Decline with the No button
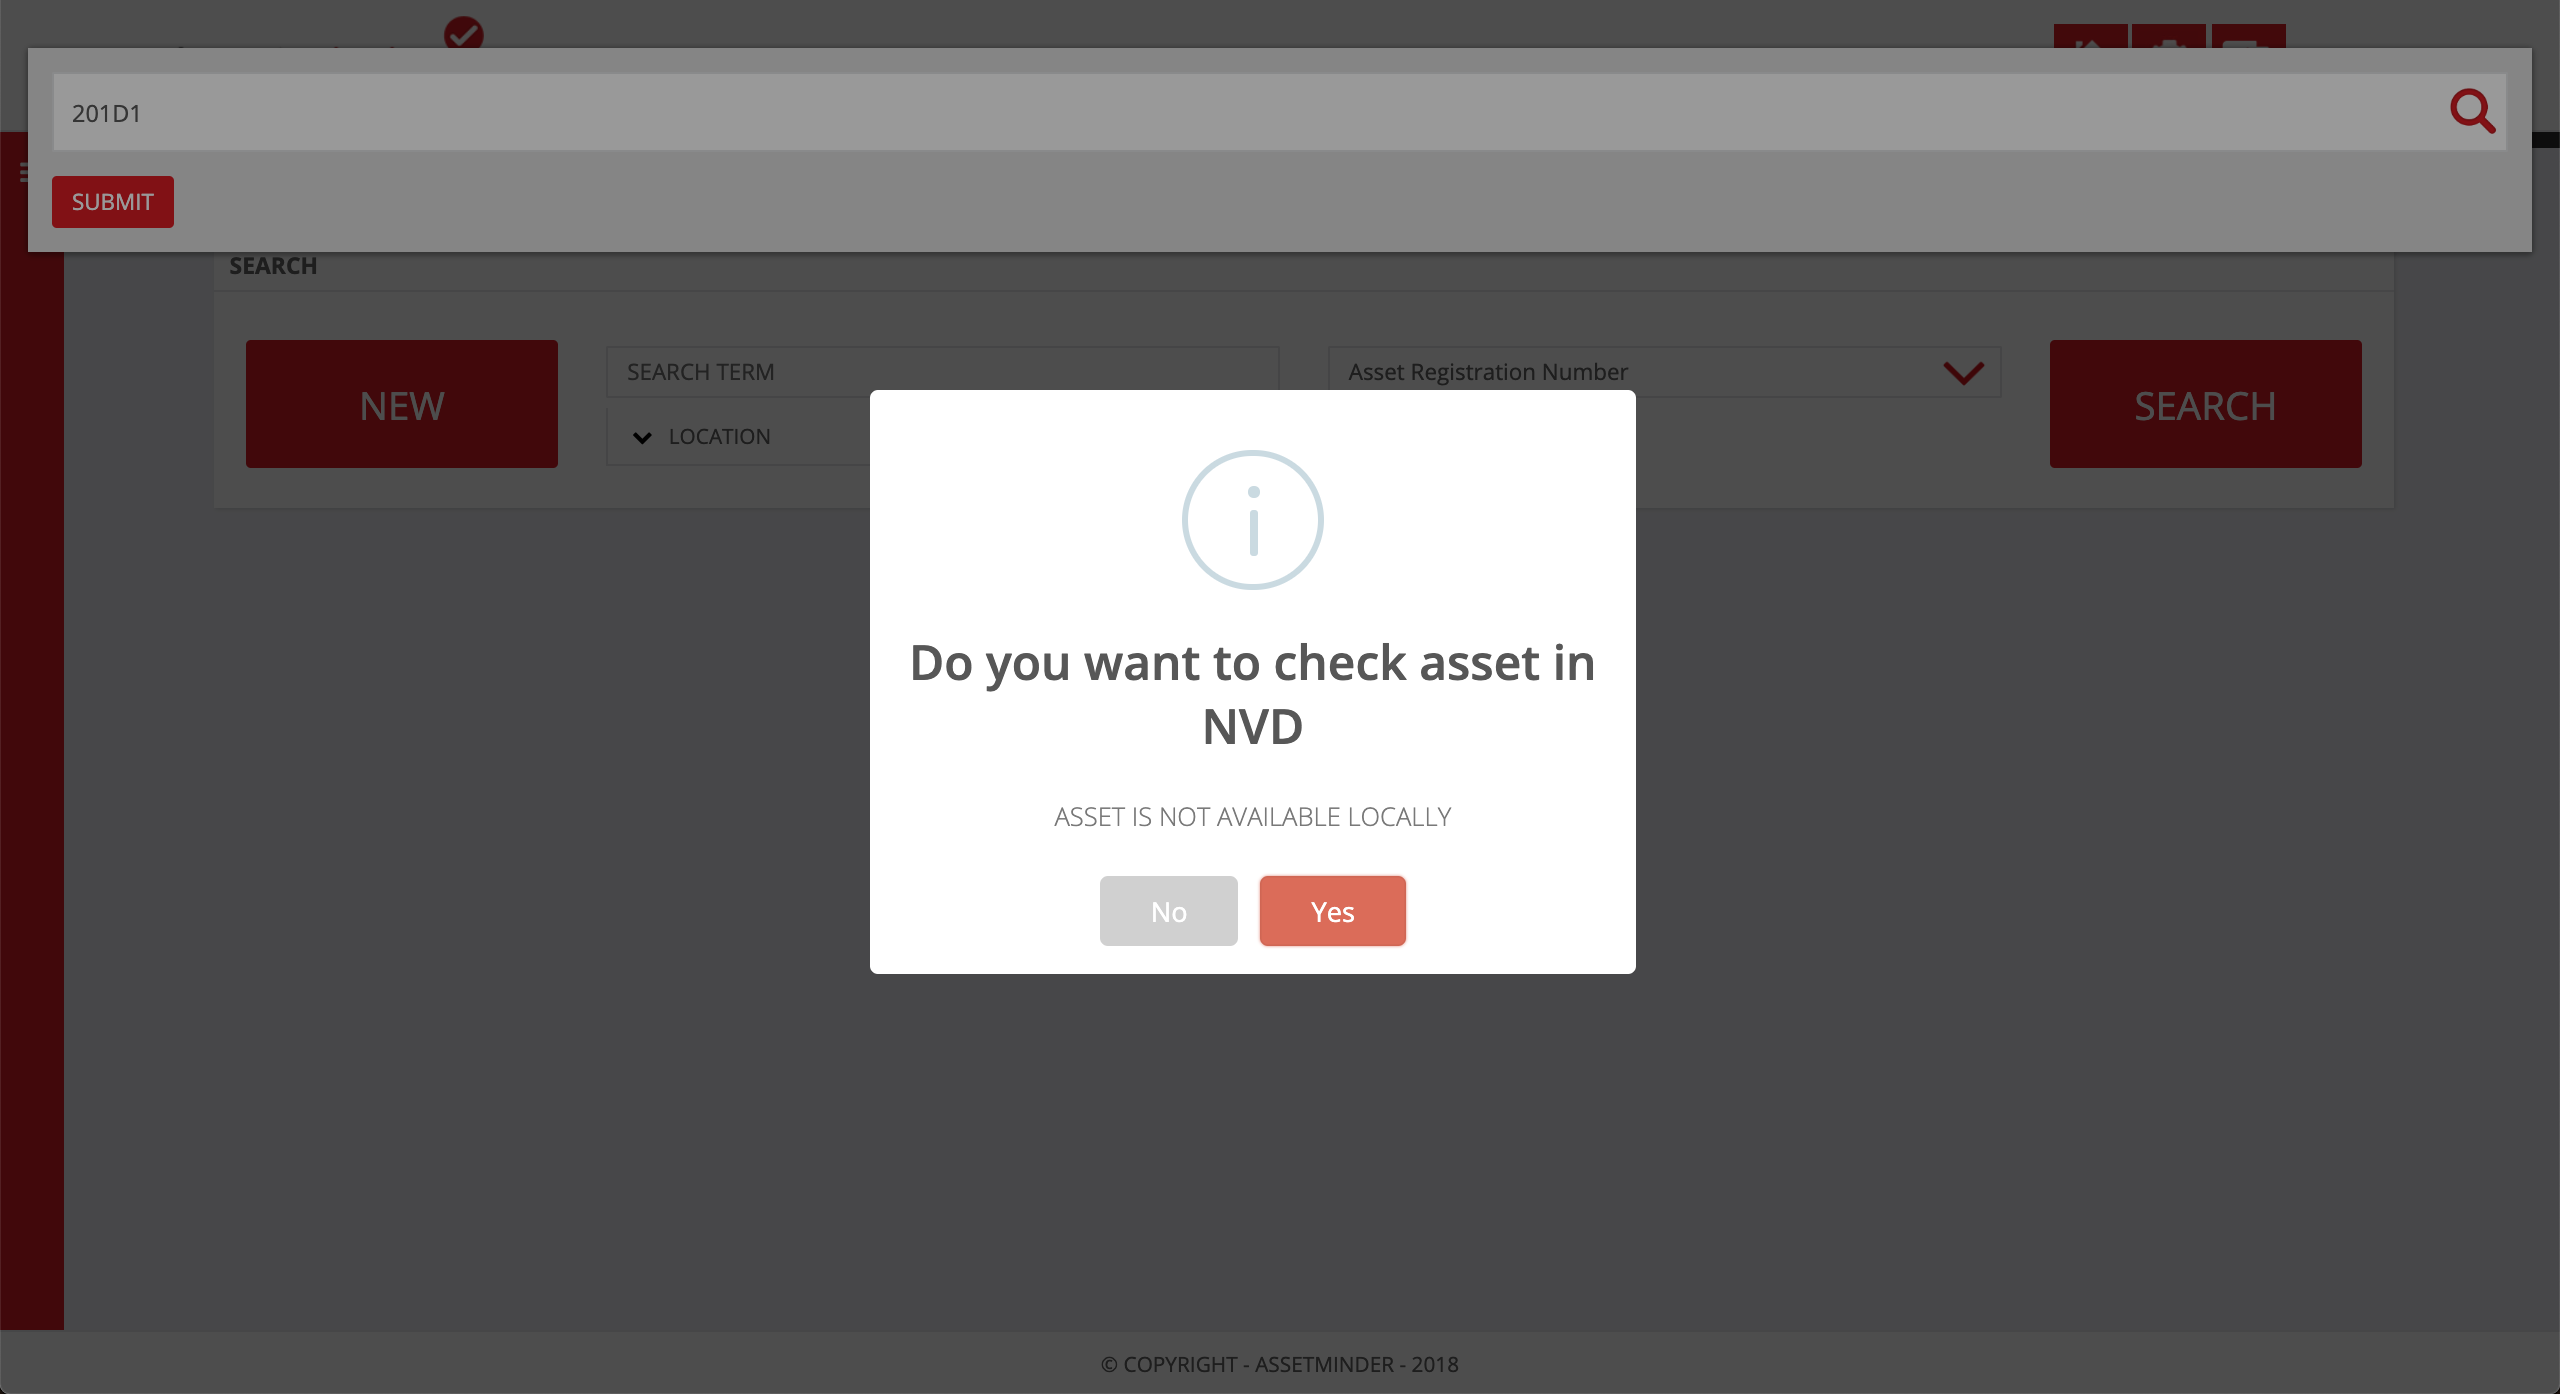This screenshot has width=2560, height=1394. pos(1169,911)
